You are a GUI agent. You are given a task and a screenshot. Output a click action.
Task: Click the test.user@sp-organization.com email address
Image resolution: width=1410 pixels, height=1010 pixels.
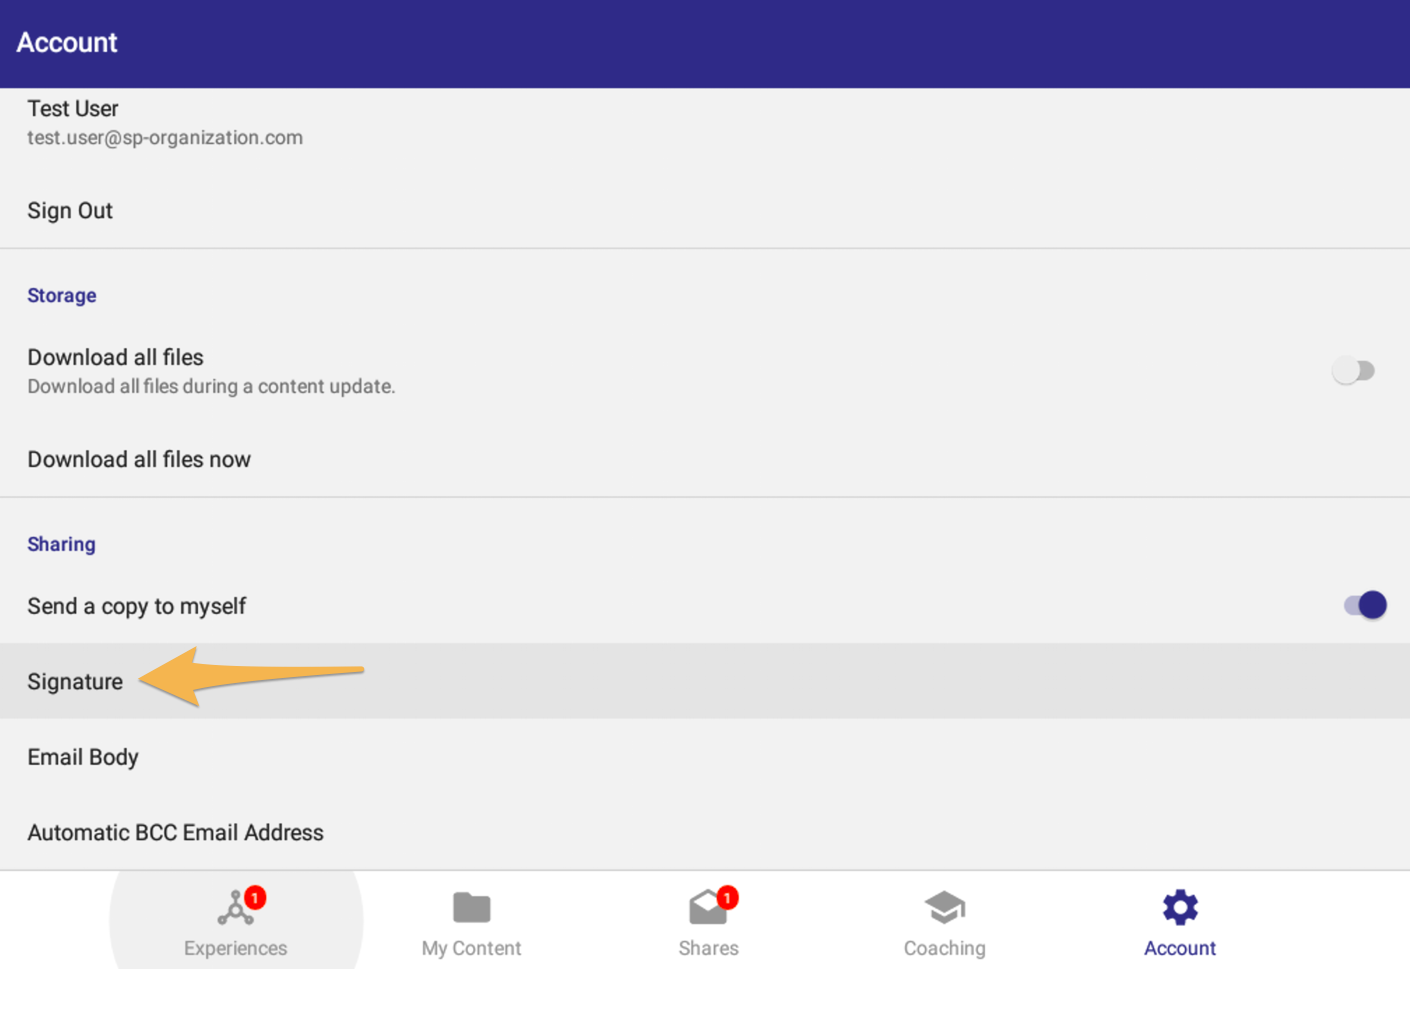pos(165,138)
